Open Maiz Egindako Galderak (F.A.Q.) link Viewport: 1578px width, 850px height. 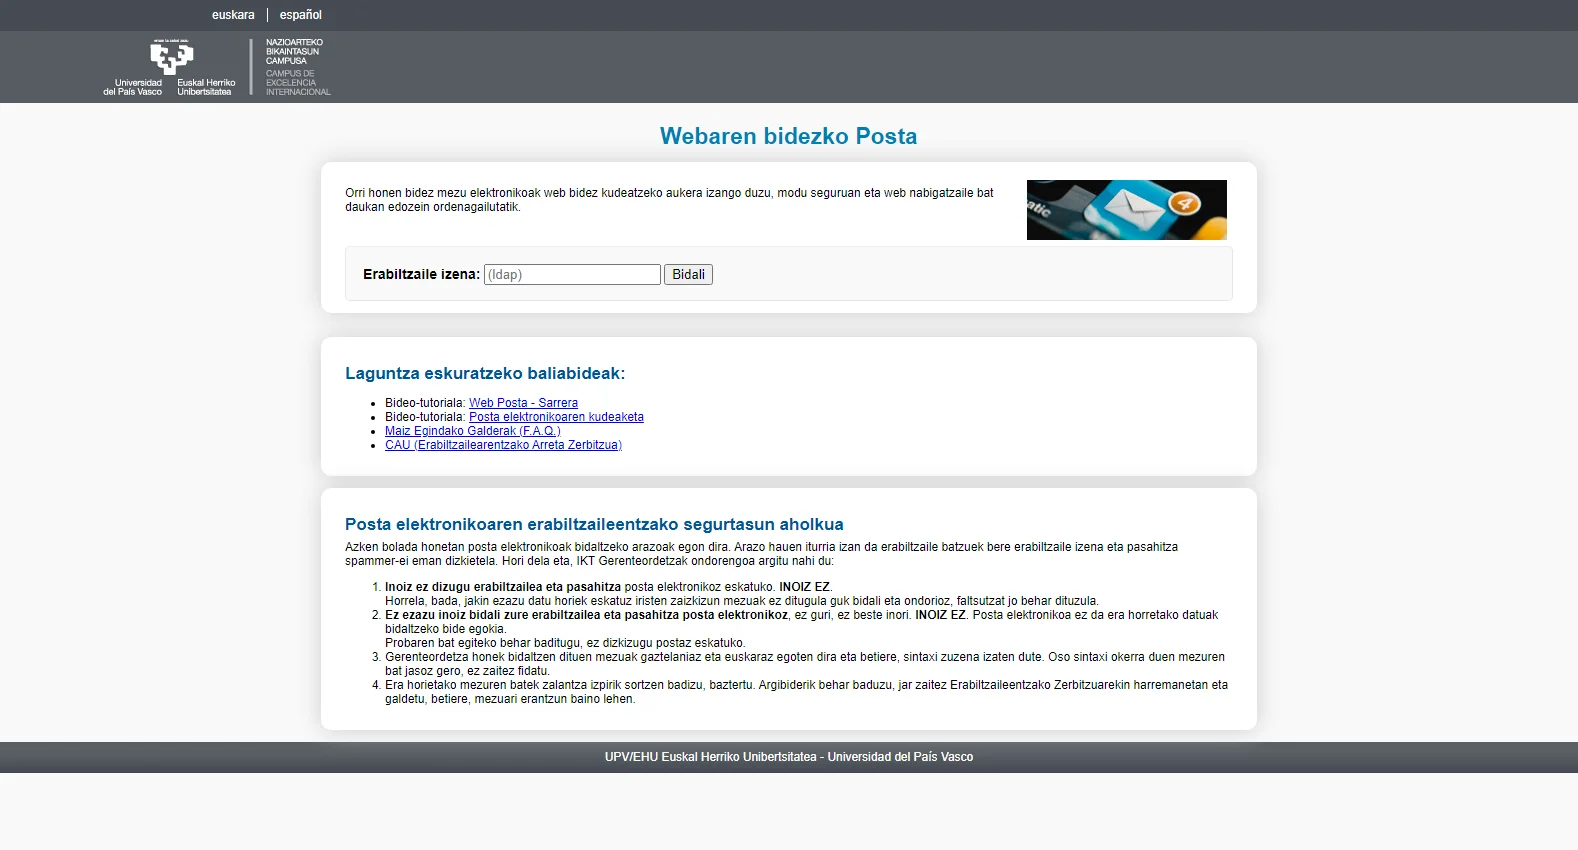pos(472,431)
